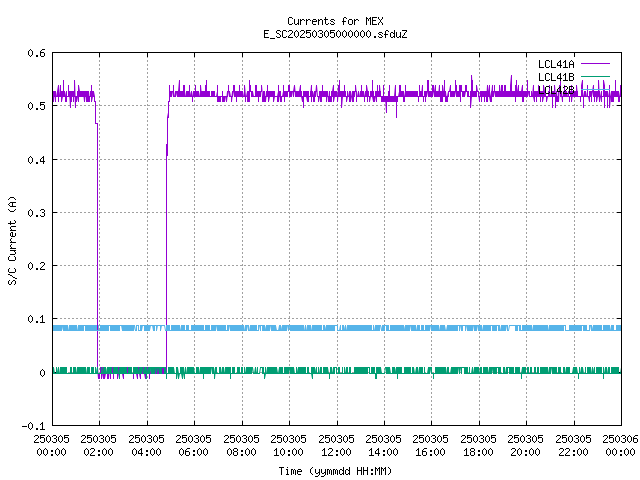The height and width of the screenshot is (480, 640).
Task: Click the LCL41B legend label
Action: click(556, 77)
